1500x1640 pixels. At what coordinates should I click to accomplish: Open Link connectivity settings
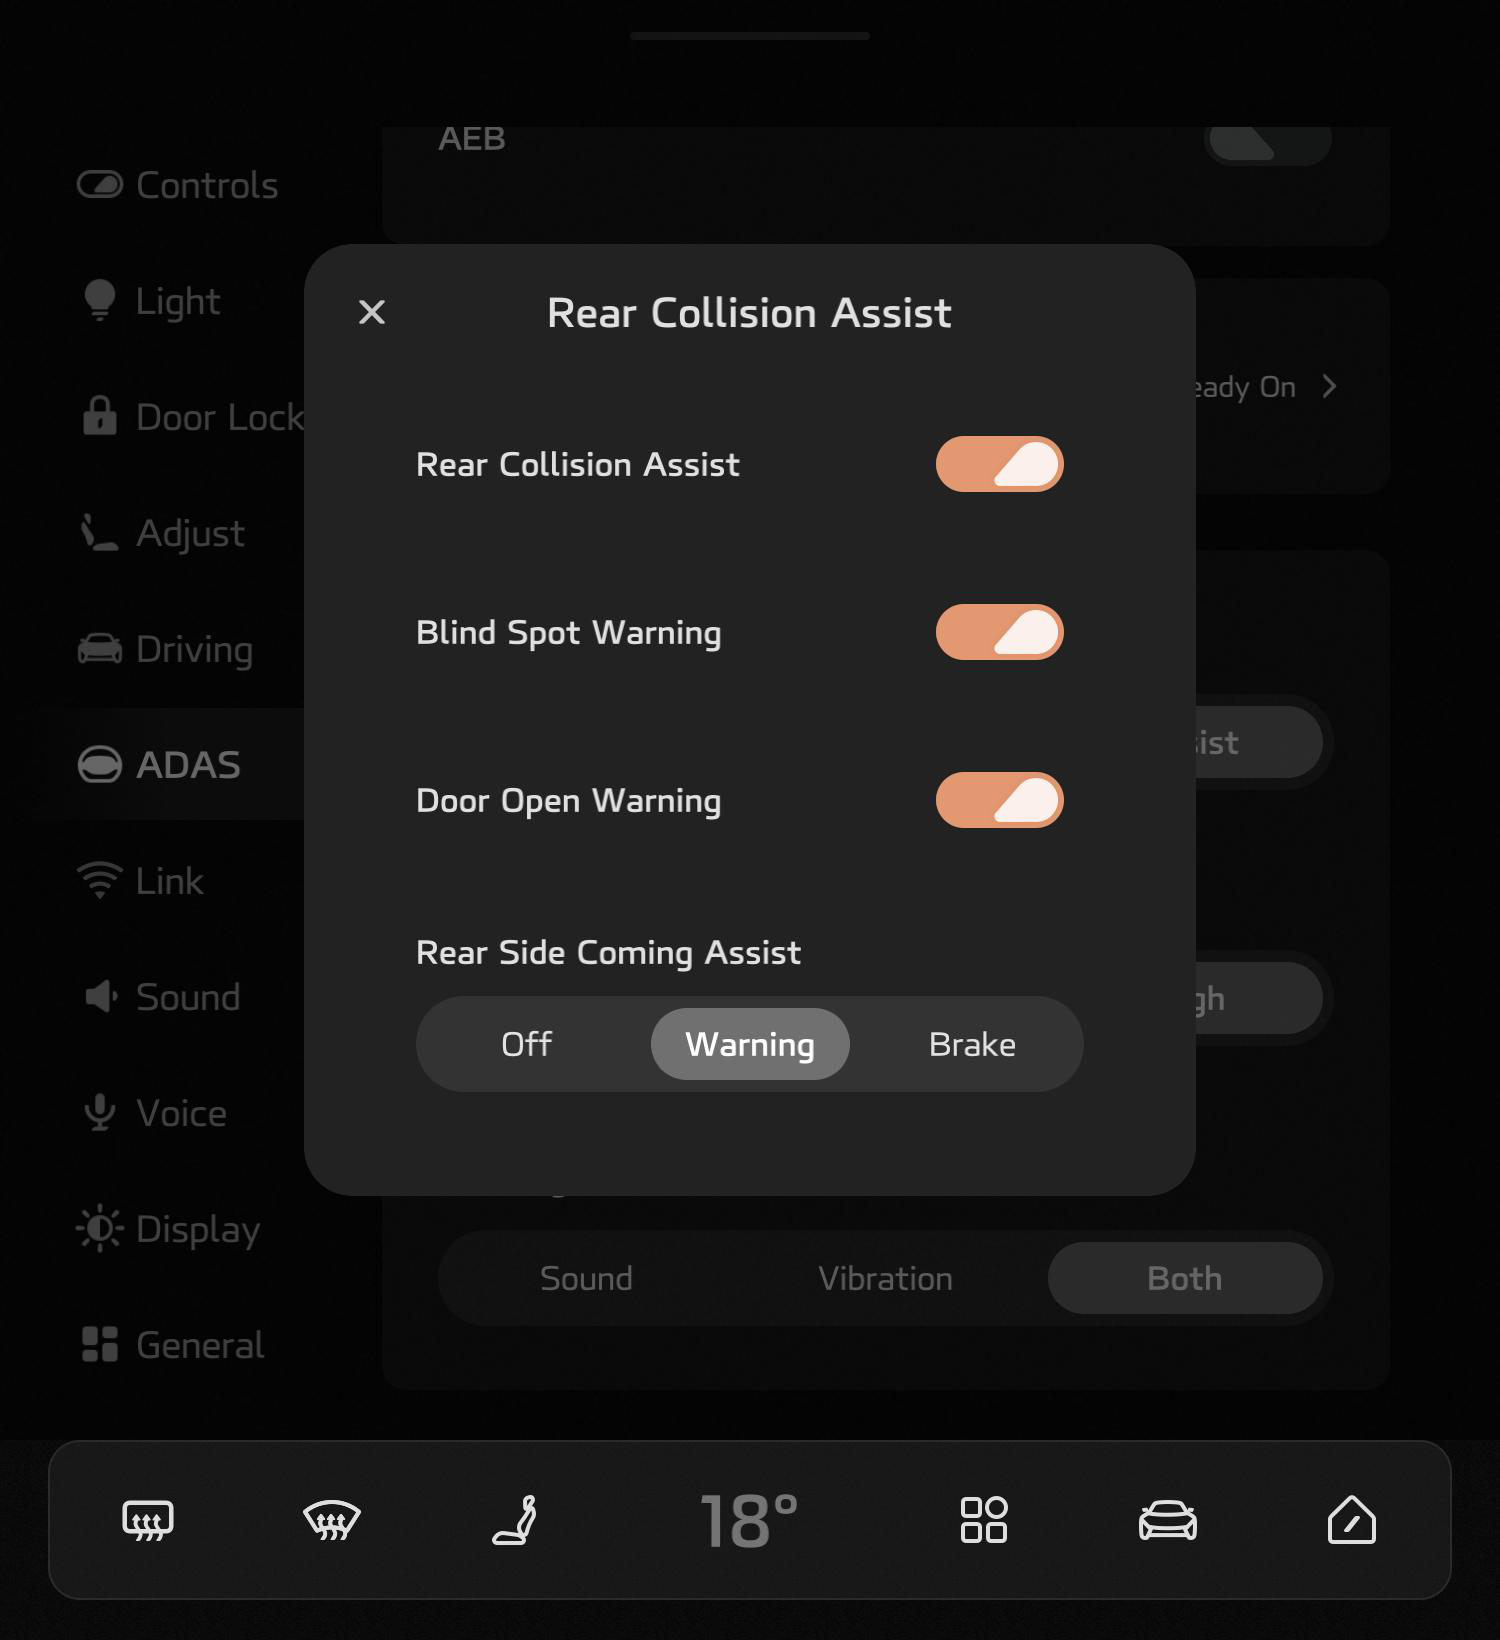click(141, 881)
